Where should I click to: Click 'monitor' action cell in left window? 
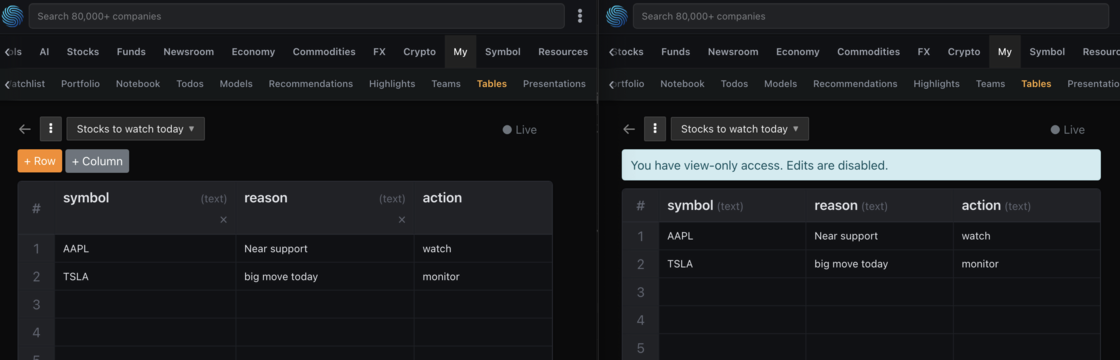[x=483, y=276]
